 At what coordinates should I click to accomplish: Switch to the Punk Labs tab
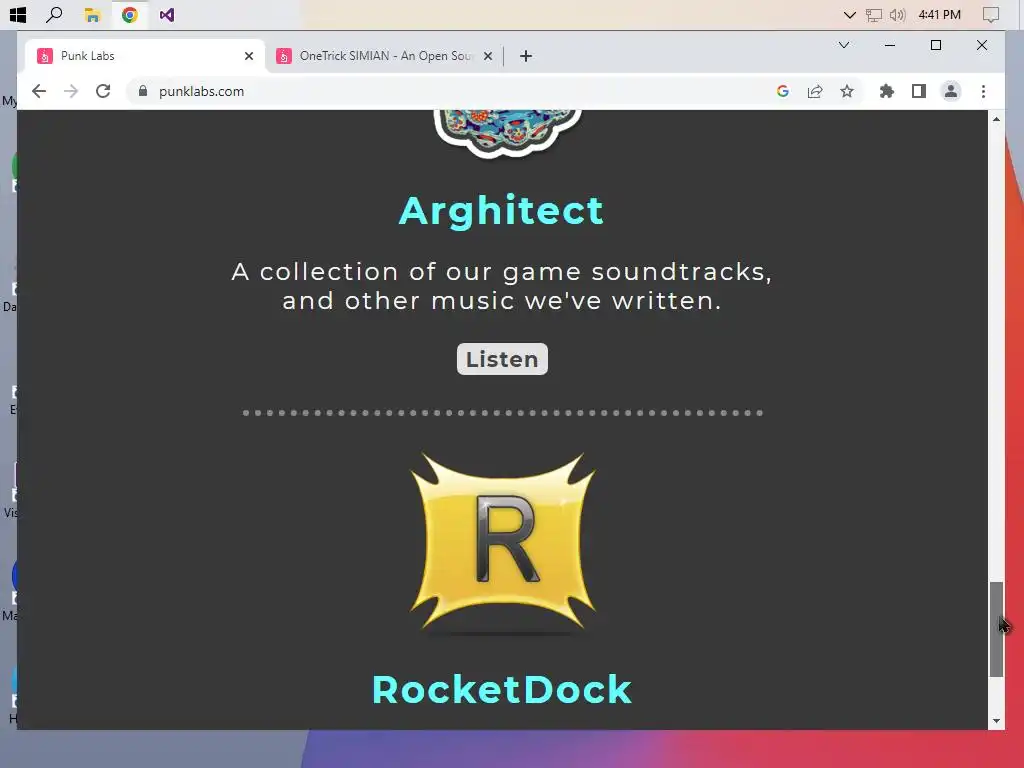144,56
